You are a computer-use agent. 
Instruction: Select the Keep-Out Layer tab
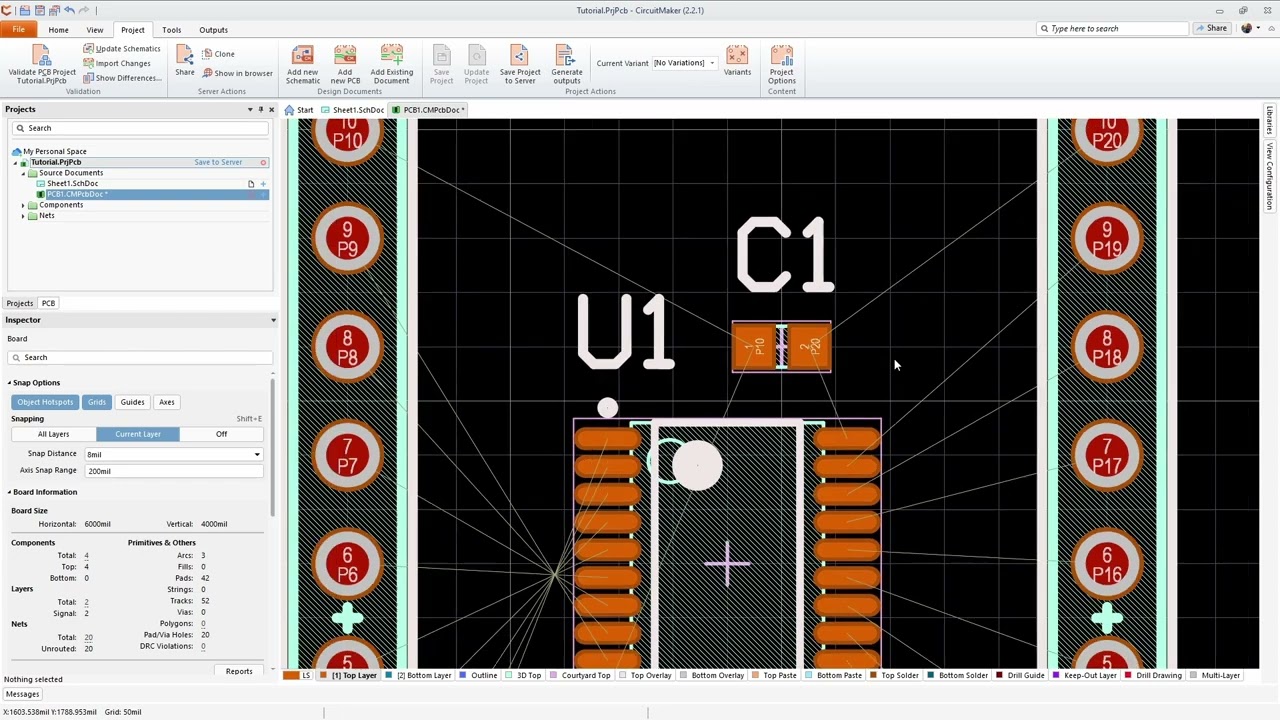[1084, 676]
